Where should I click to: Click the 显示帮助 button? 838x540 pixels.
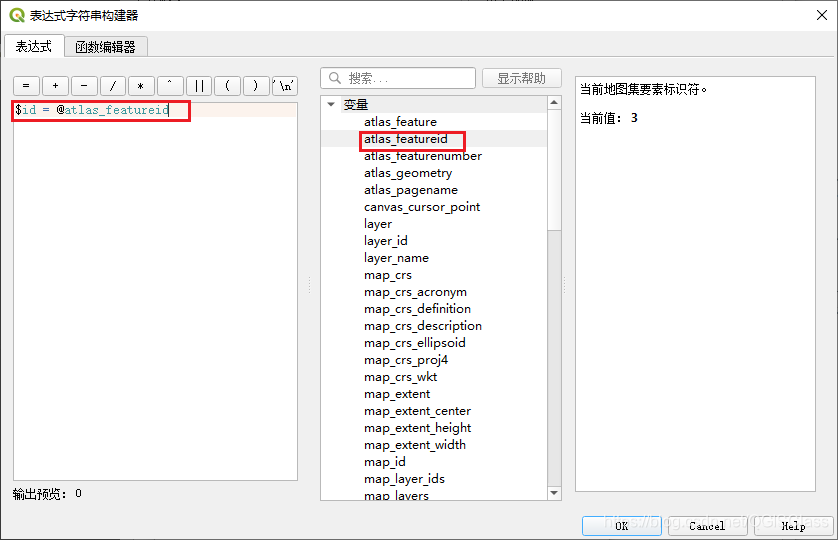pos(522,78)
